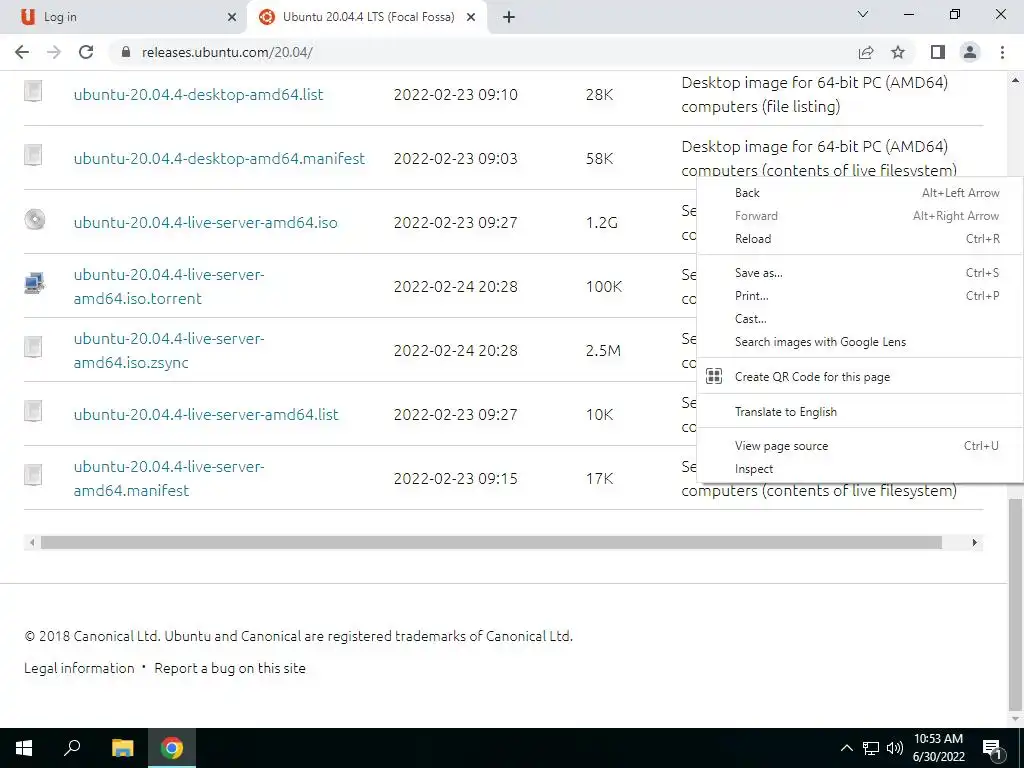Click the horizontal scrollbar thumb under the table
The height and width of the screenshot is (768, 1024).
(x=491, y=543)
